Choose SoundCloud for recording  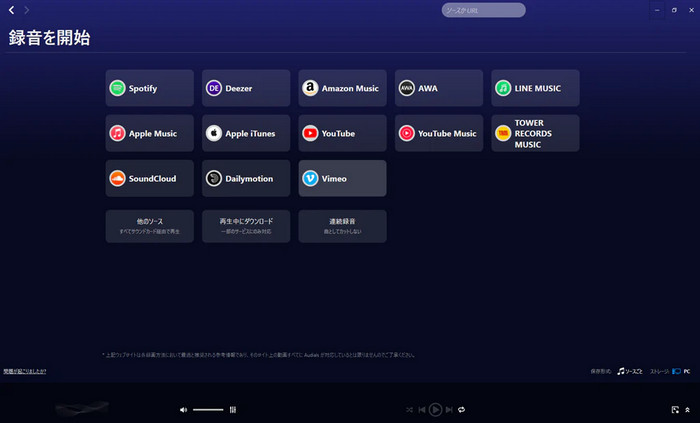149,178
